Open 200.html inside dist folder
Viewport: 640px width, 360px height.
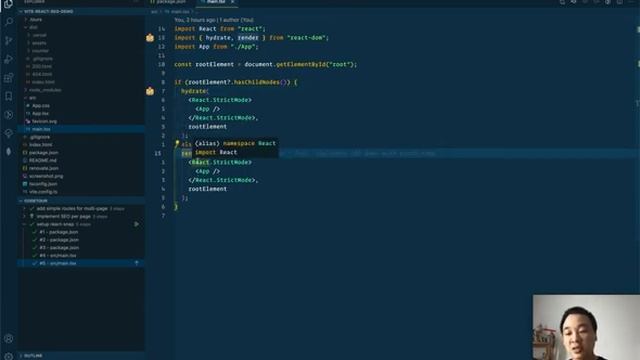[42, 66]
